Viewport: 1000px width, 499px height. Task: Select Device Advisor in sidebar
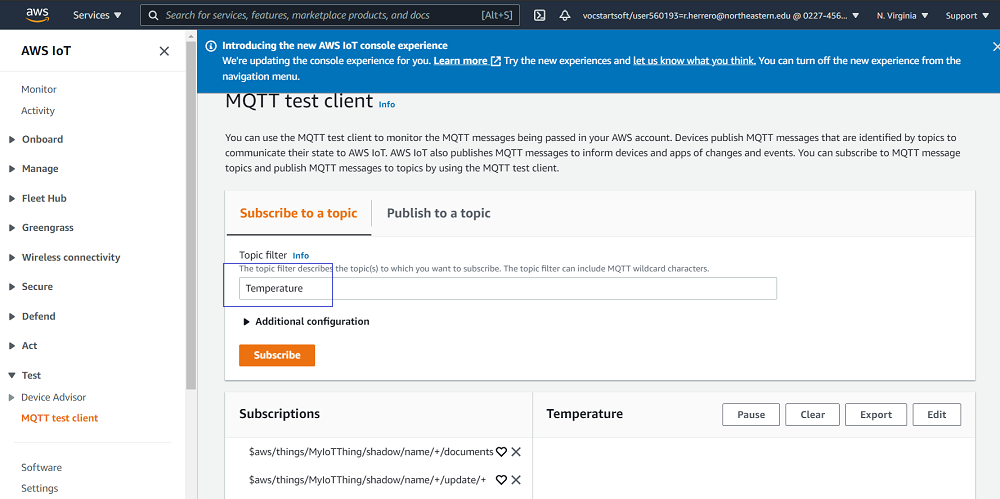coord(54,397)
